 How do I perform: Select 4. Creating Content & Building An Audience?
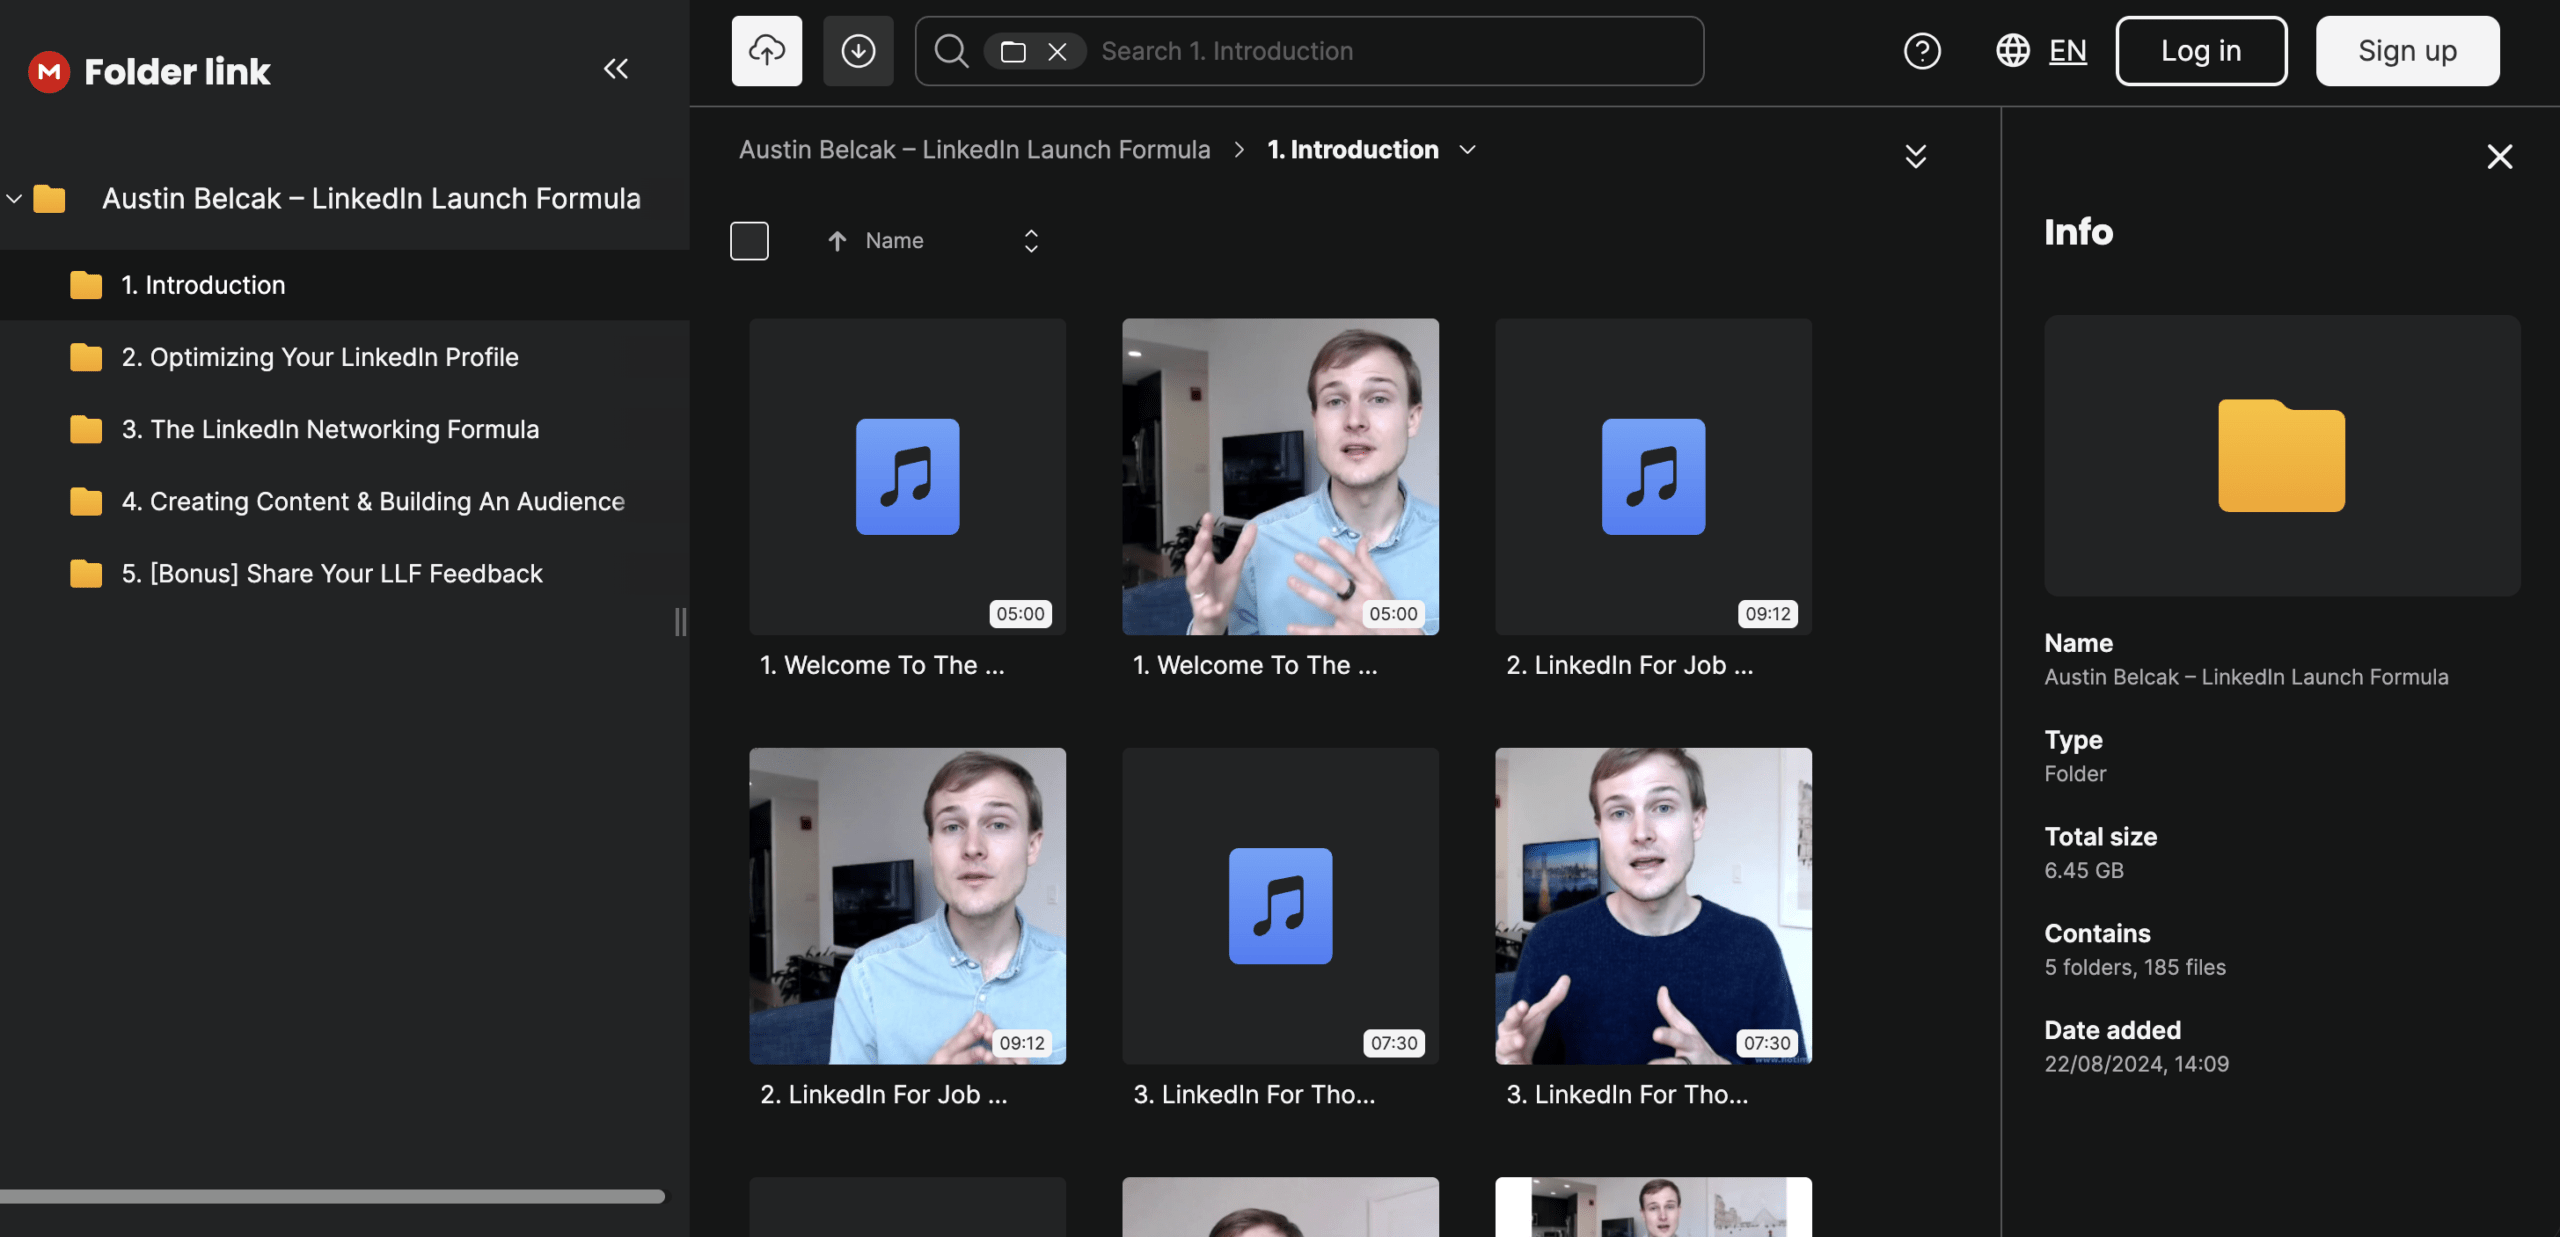372,501
